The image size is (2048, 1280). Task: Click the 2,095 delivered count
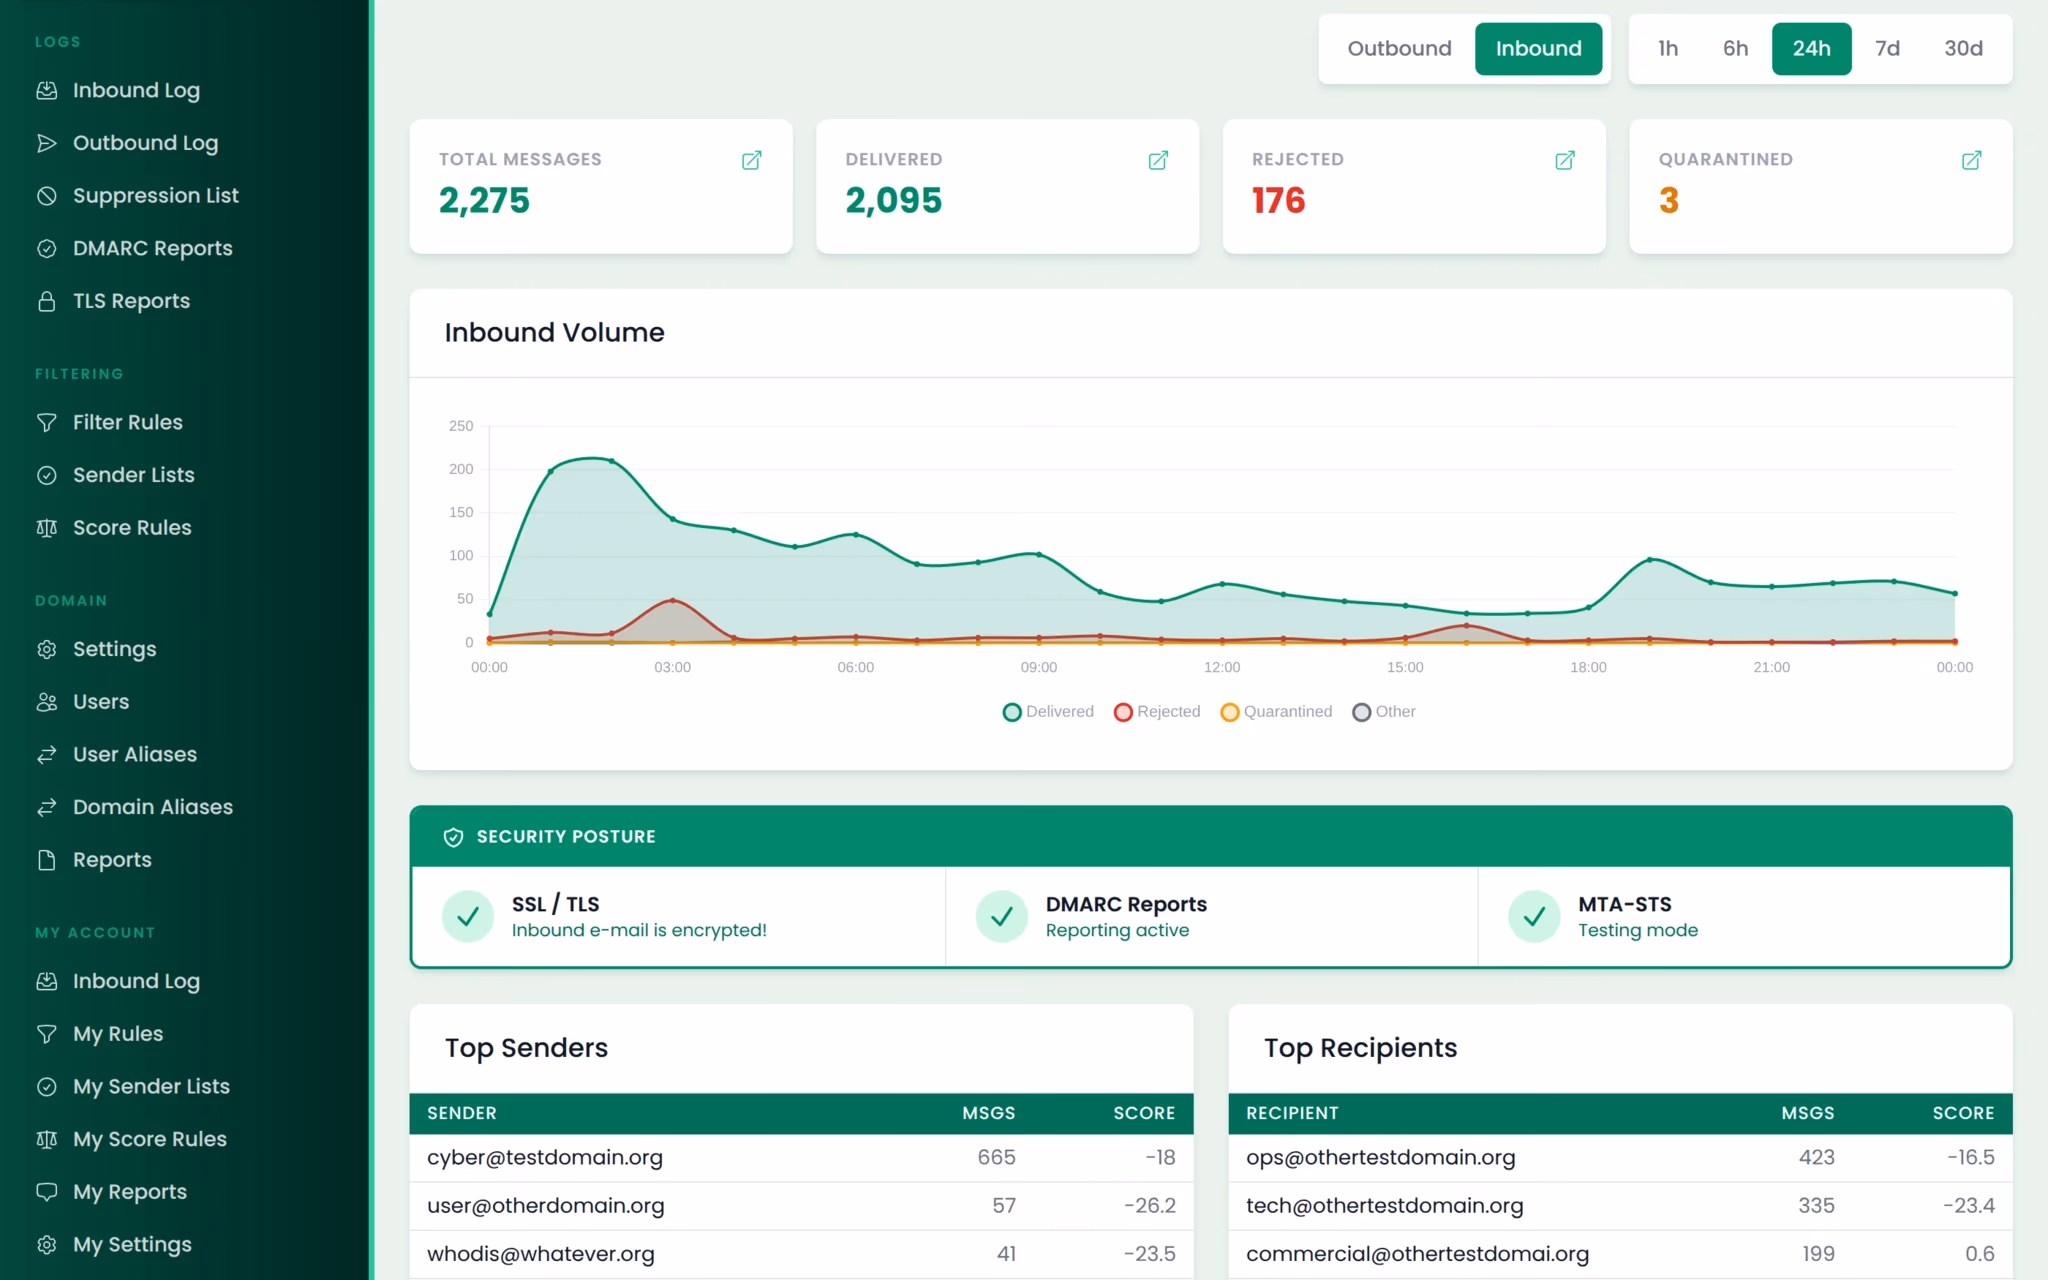pos(893,201)
